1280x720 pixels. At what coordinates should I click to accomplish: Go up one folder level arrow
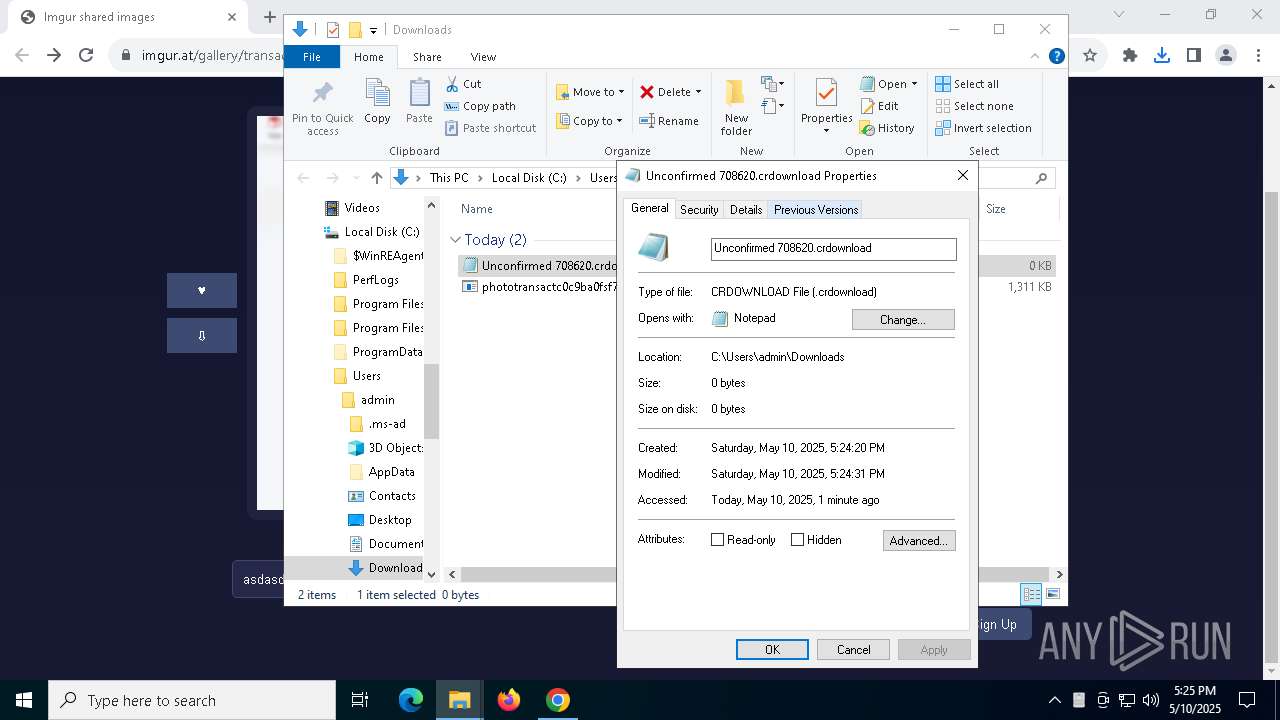coord(377,178)
